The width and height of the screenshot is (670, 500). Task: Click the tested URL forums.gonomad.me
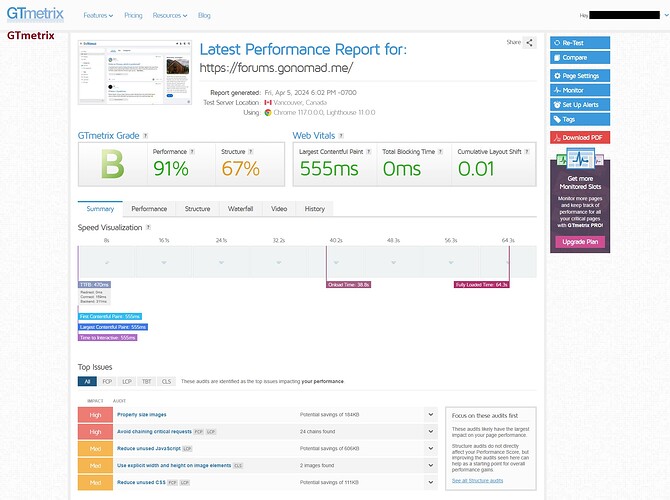click(x=276, y=68)
